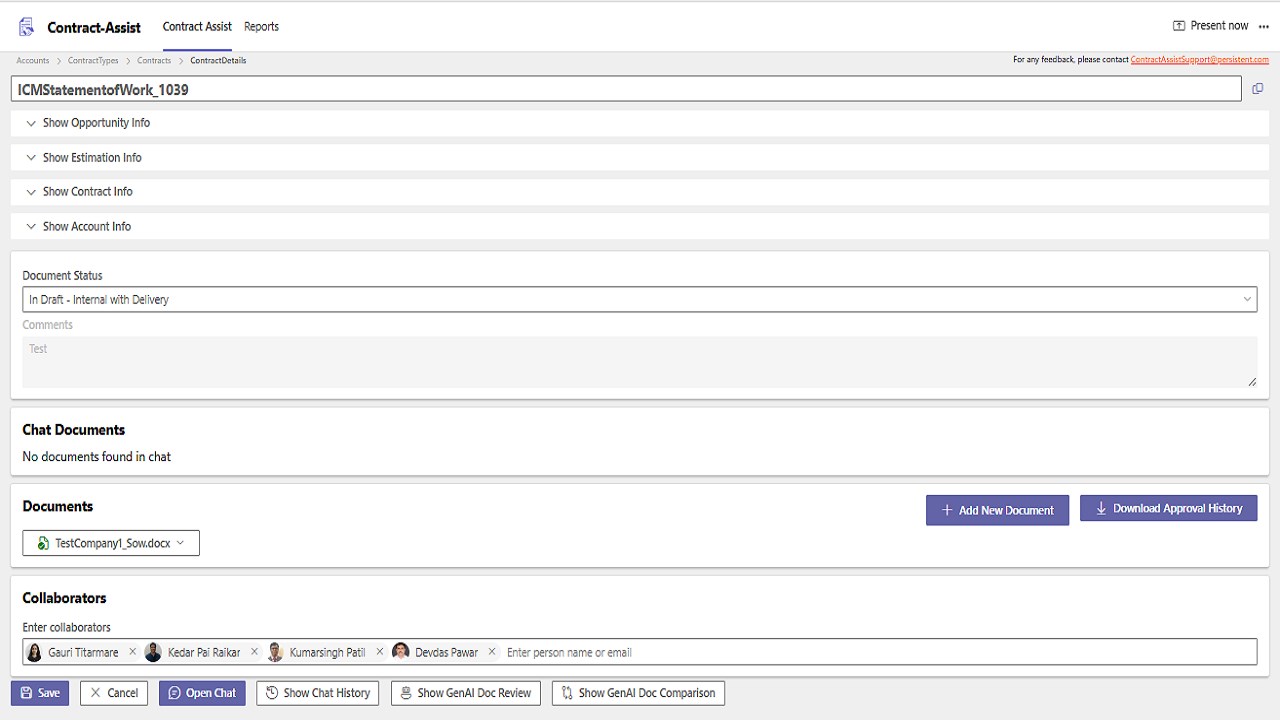Open the three-dots more options menu
Image resolution: width=1280 pixels, height=720 pixels.
coord(1264,27)
